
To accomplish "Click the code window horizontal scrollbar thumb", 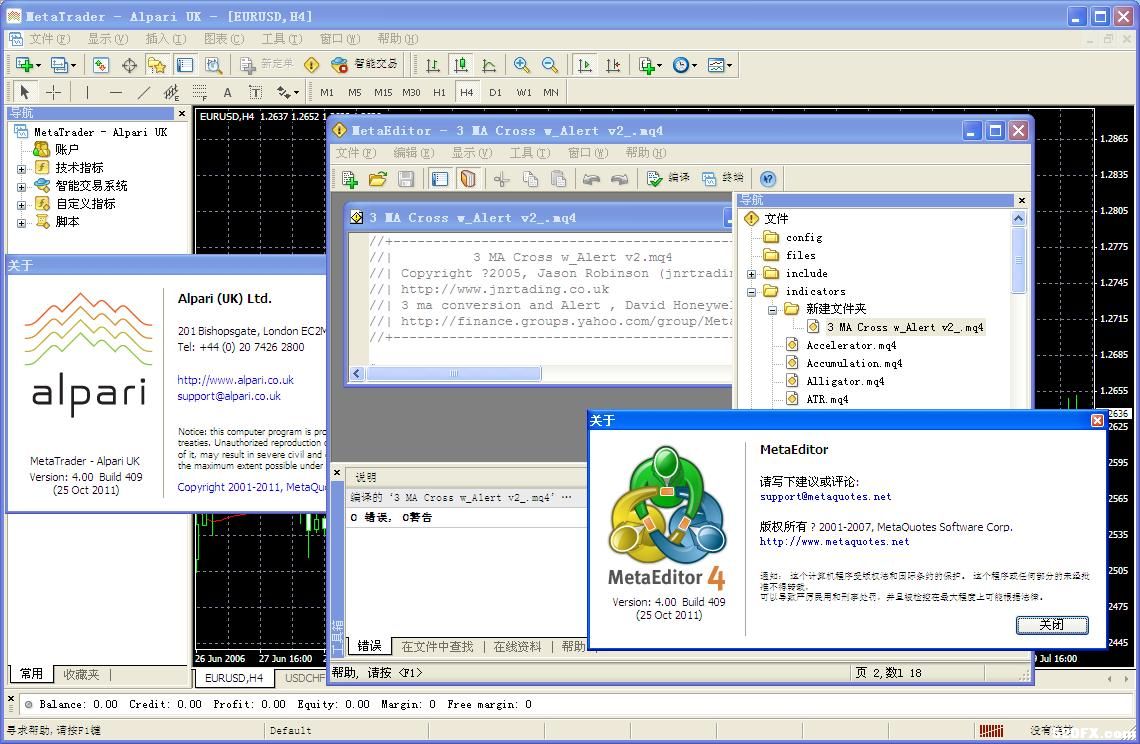I will (x=454, y=374).
